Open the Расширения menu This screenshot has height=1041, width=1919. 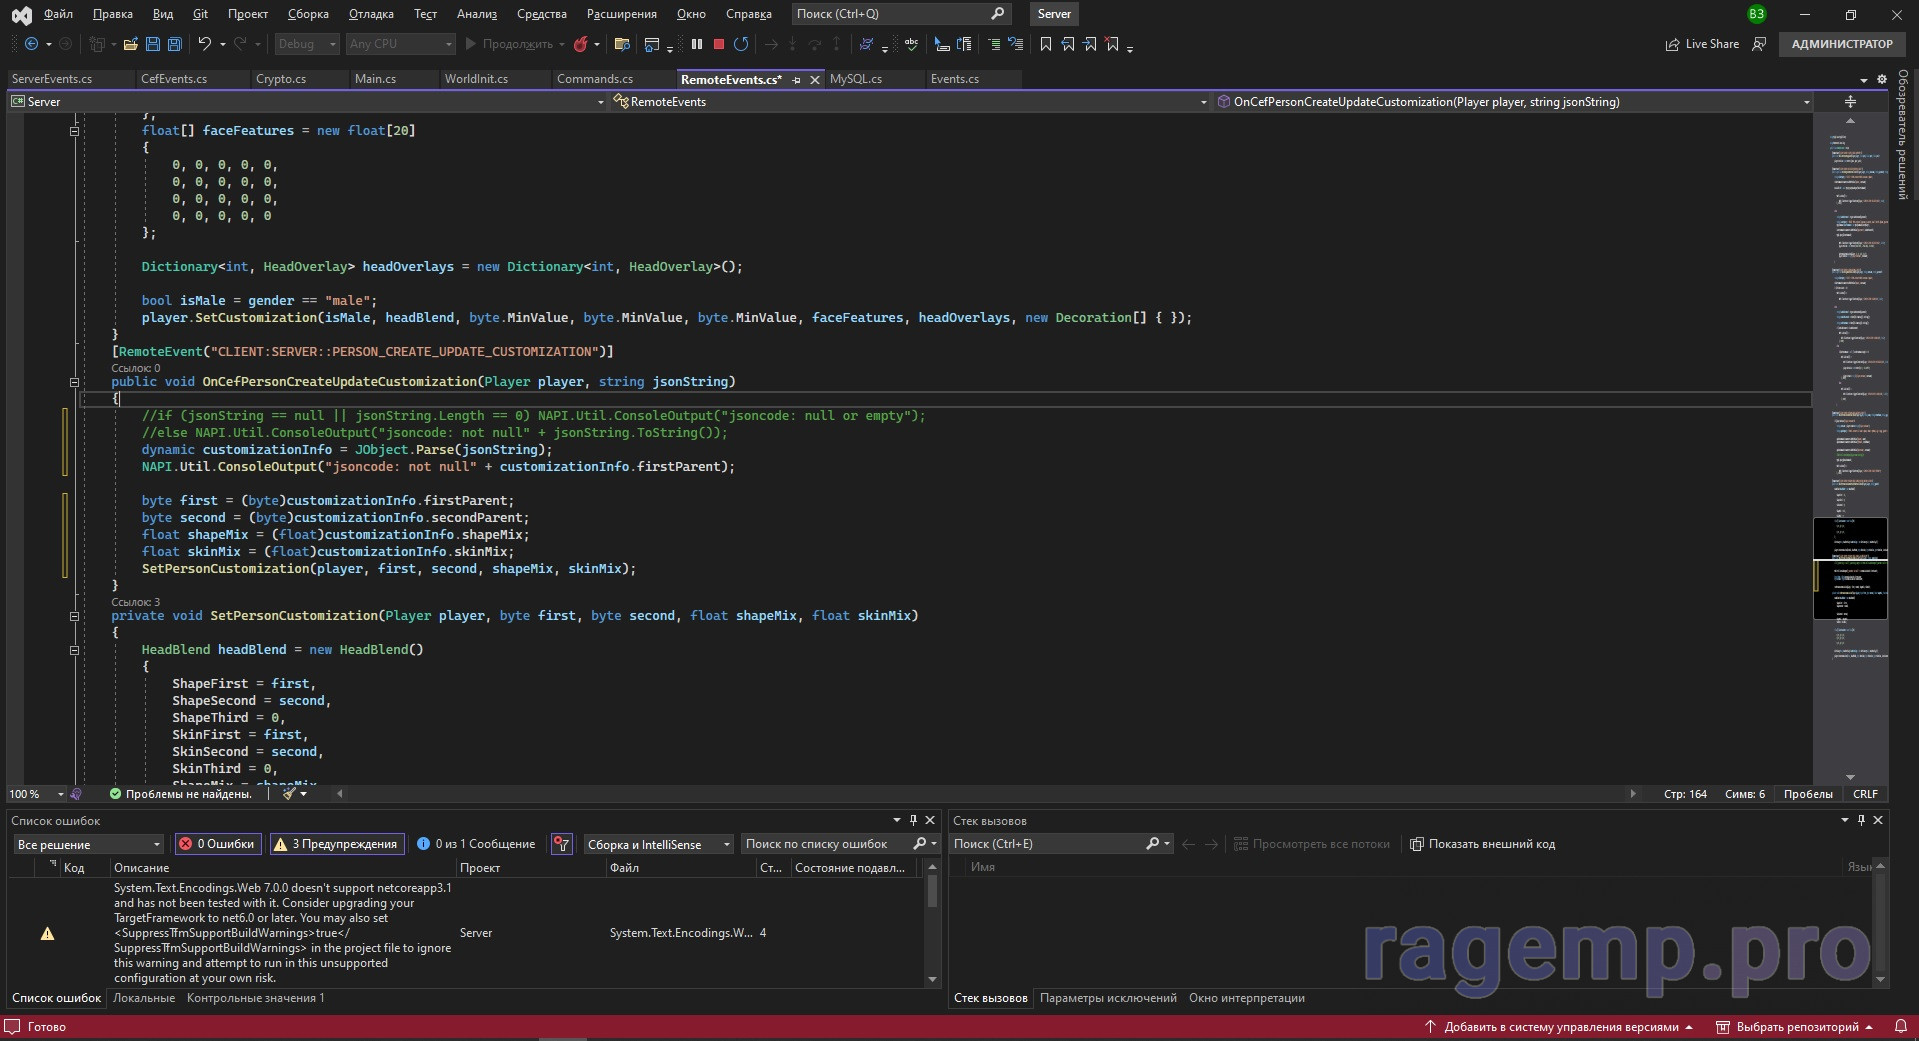coord(622,14)
